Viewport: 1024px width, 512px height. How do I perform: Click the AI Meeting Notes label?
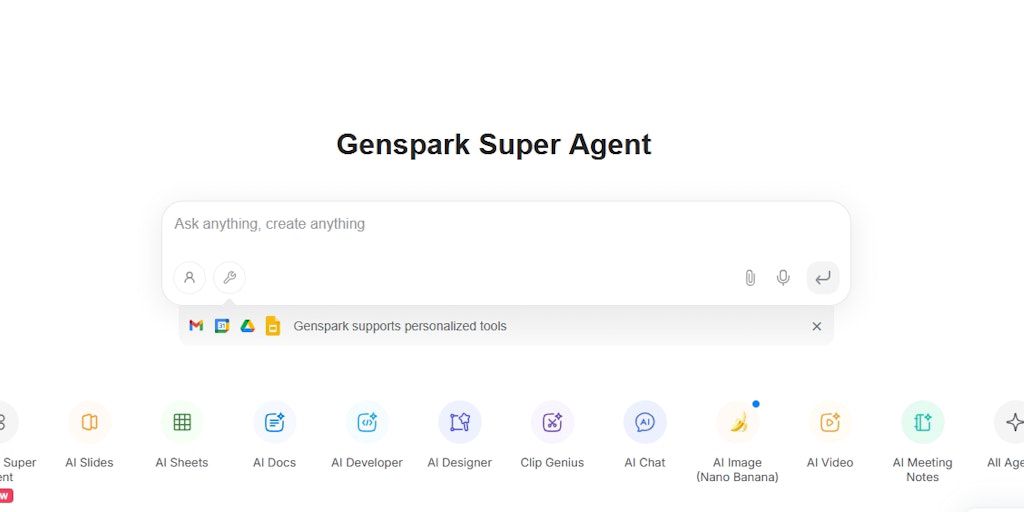[923, 470]
